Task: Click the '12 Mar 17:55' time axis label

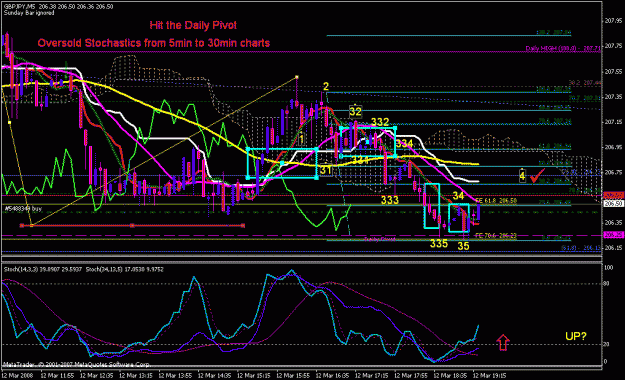Action: tap(411, 376)
